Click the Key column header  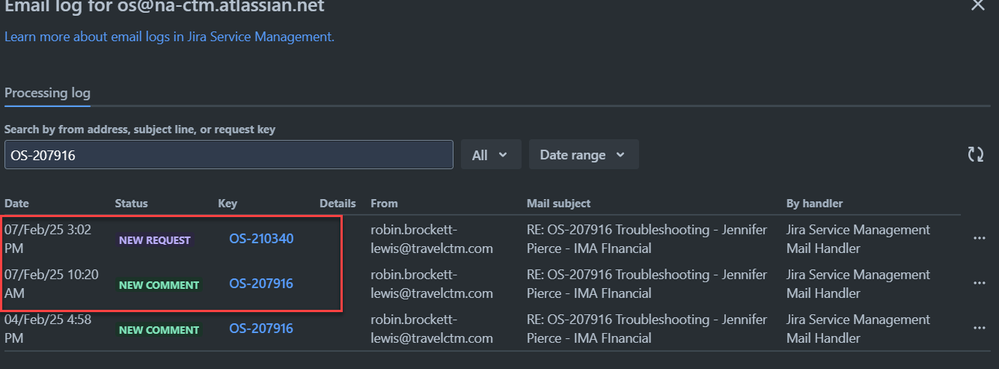227,203
